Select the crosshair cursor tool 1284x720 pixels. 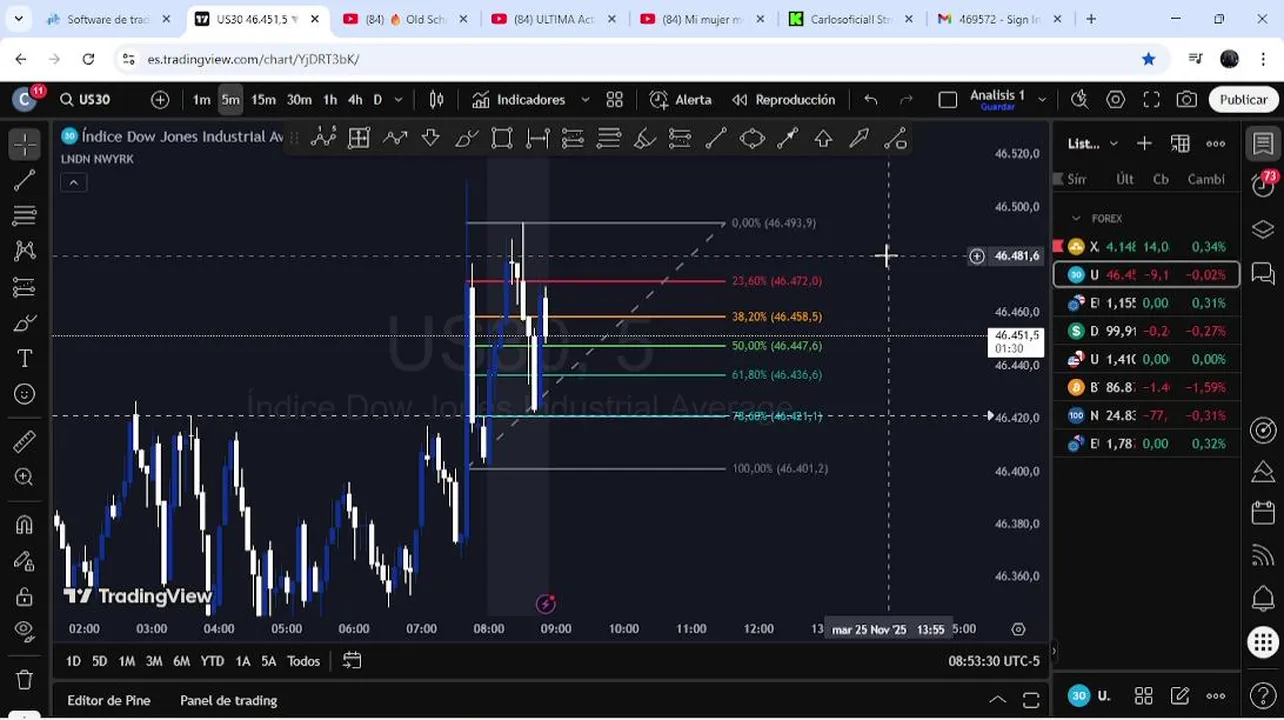click(25, 144)
